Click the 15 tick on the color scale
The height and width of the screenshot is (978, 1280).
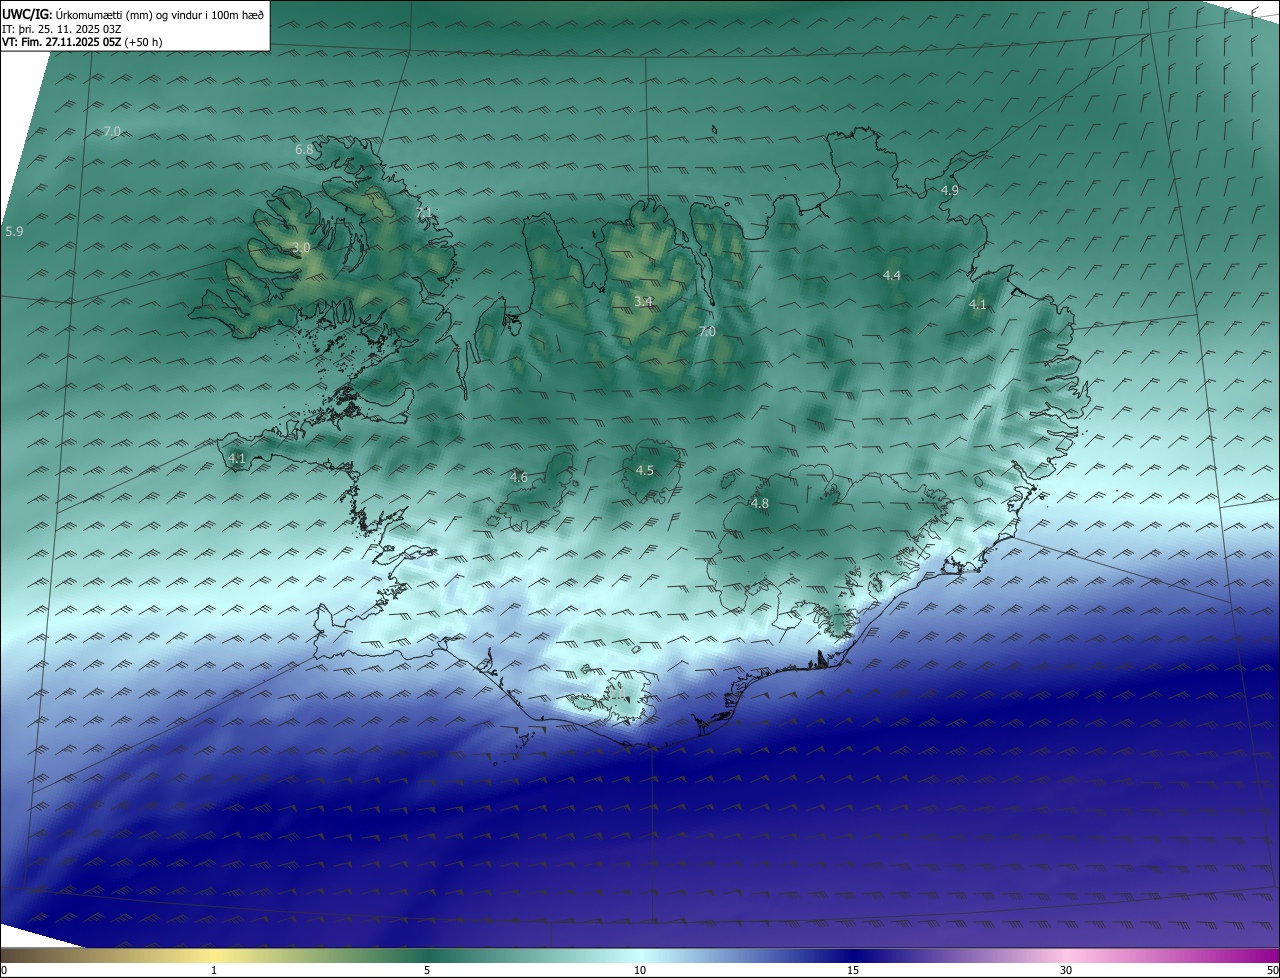(x=853, y=970)
